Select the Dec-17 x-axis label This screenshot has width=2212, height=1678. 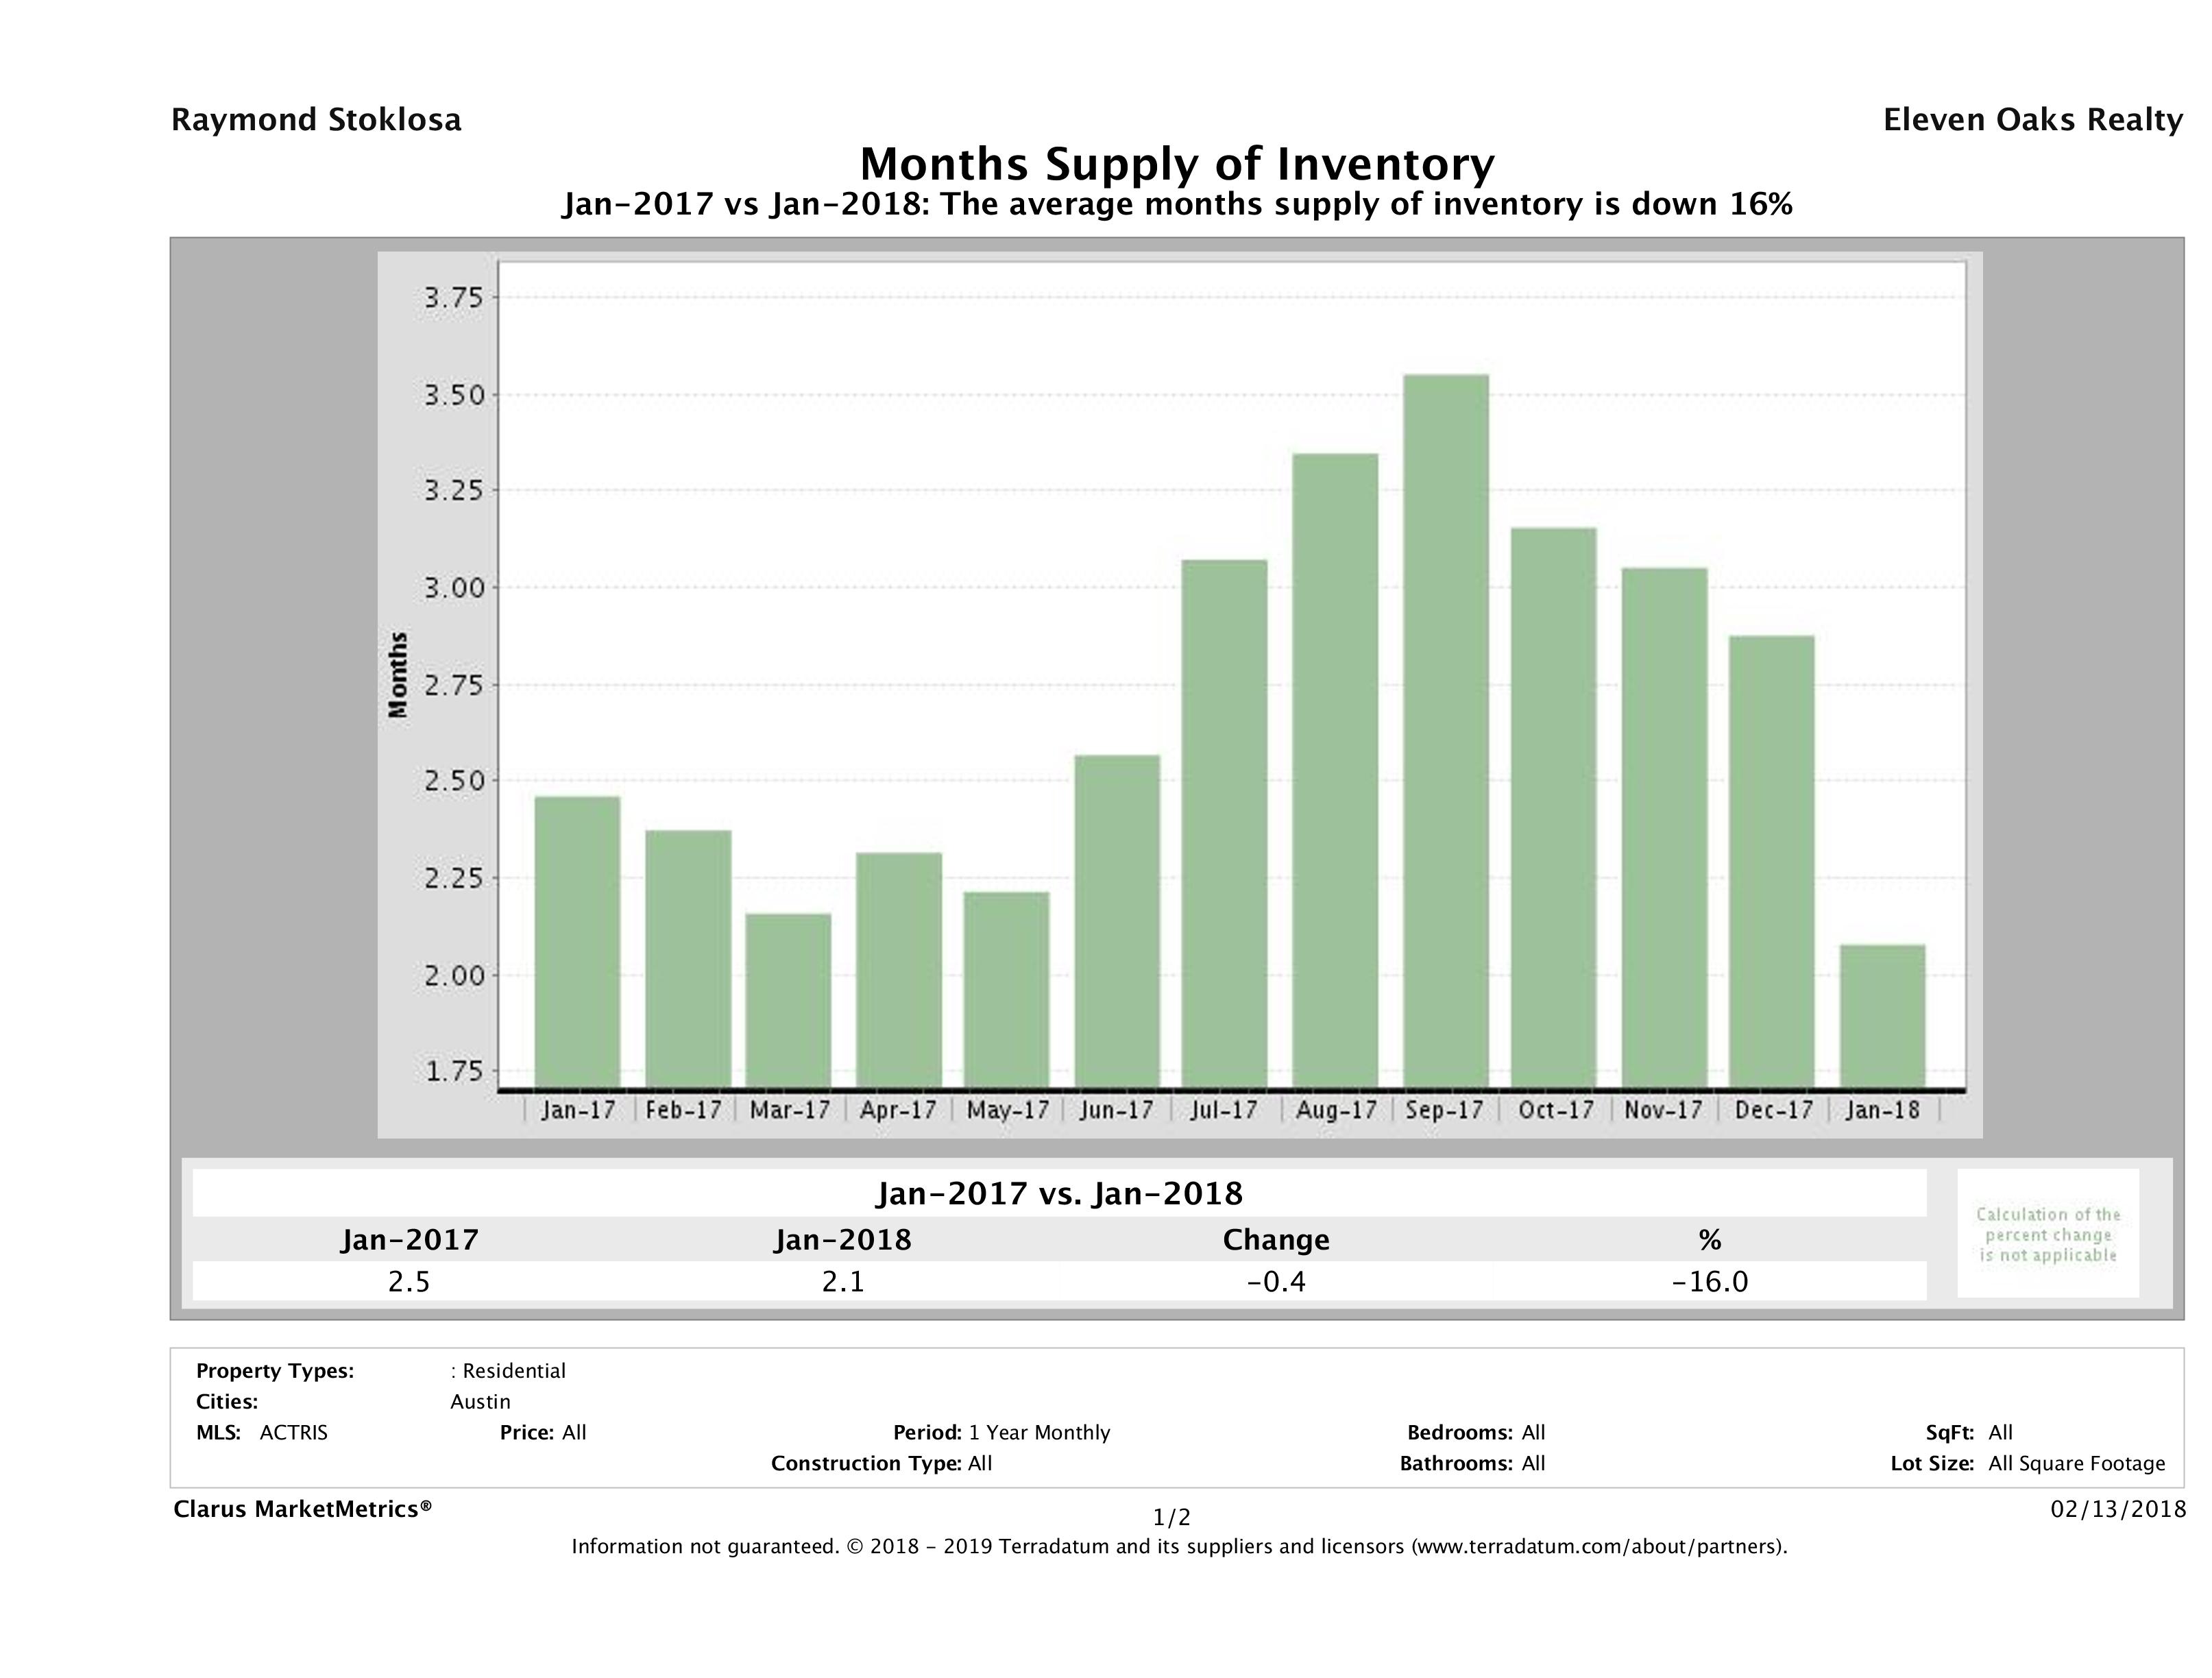tap(1773, 1110)
